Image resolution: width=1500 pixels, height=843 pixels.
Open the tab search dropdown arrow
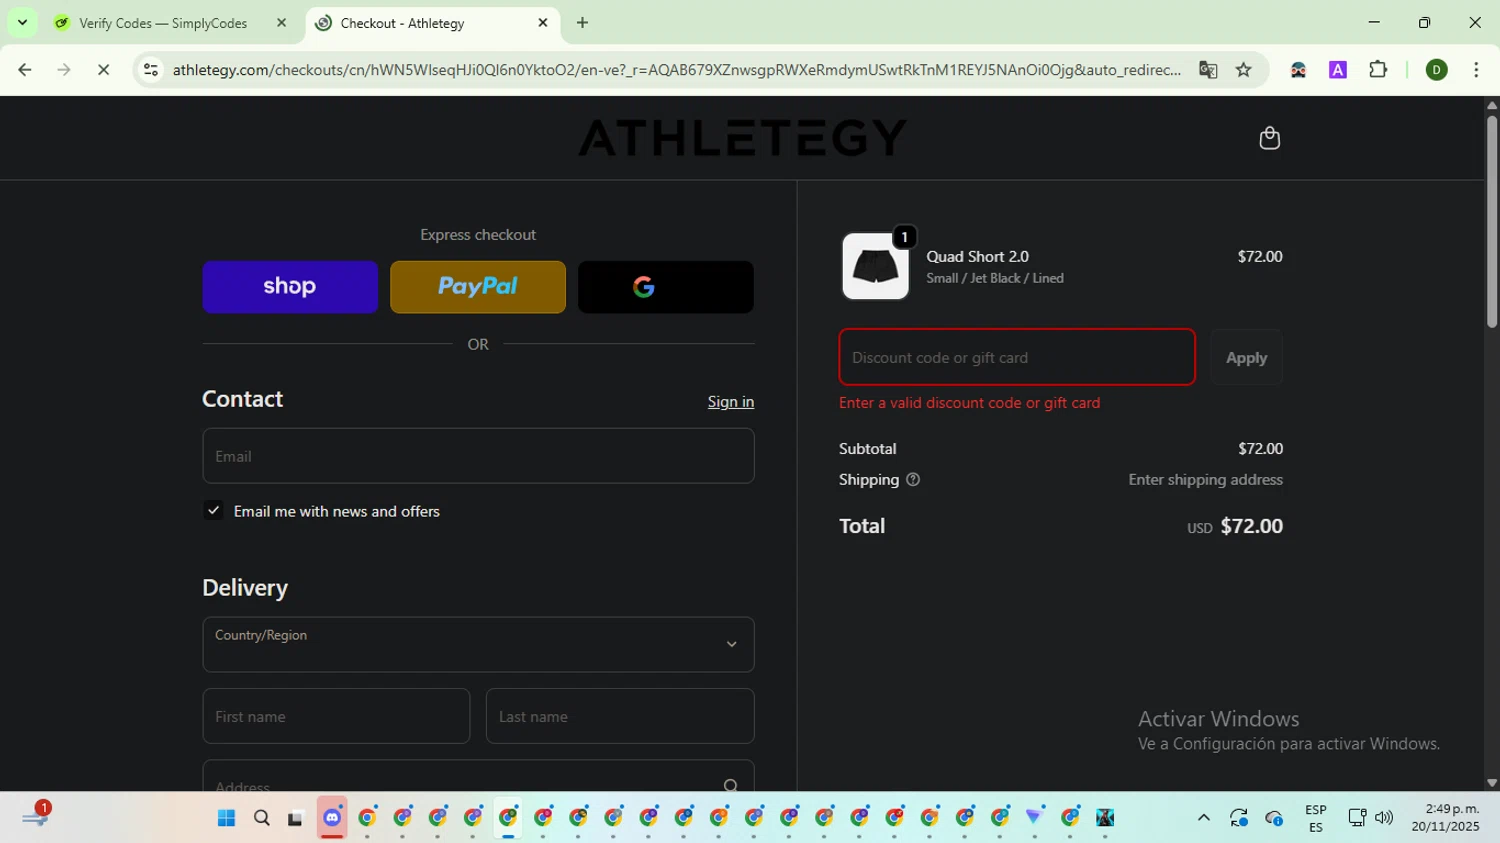pyautogui.click(x=22, y=23)
